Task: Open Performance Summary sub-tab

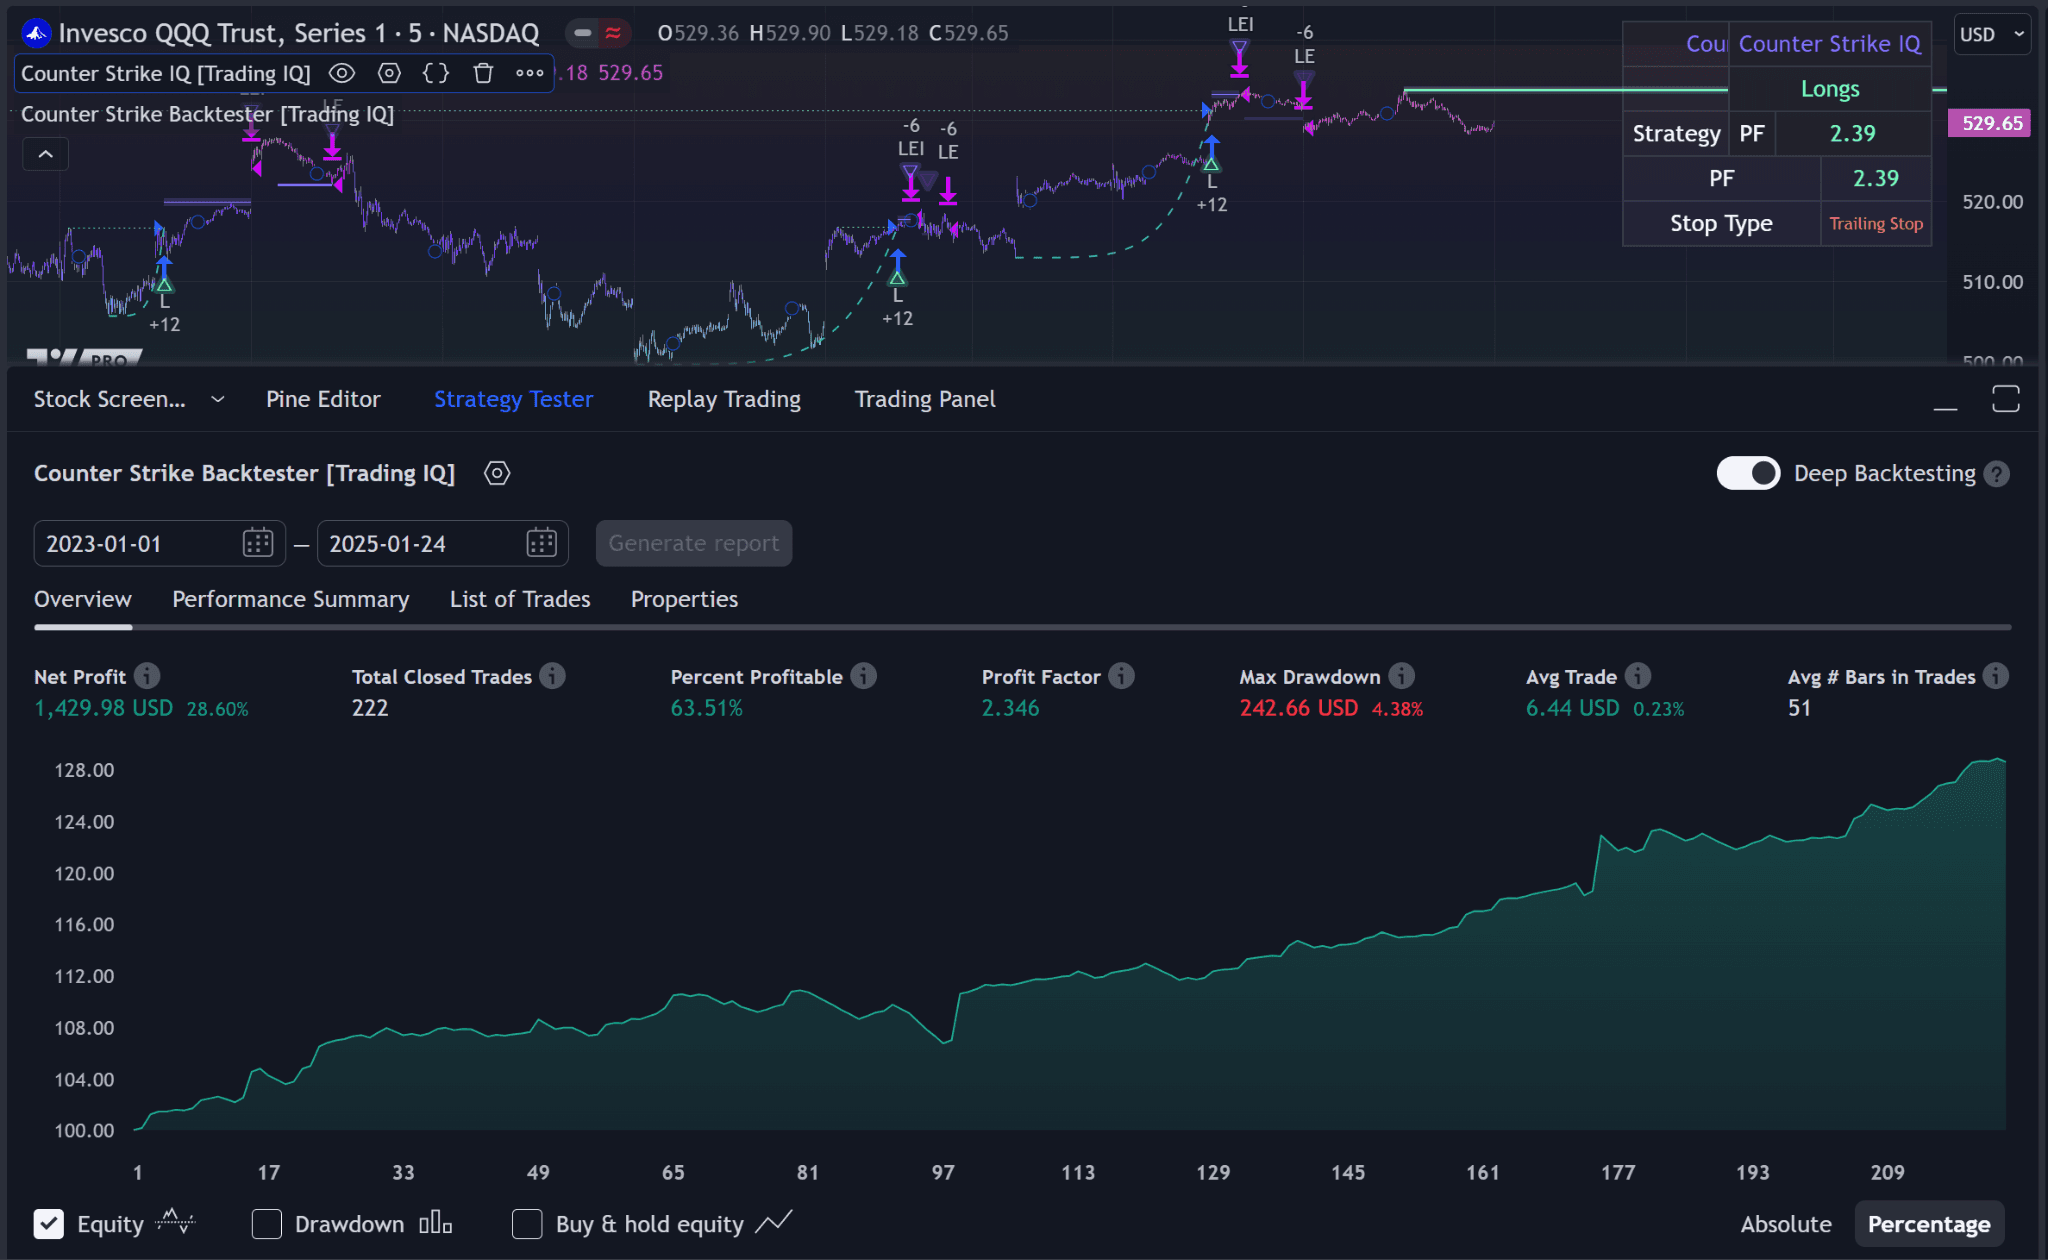Action: [x=290, y=599]
